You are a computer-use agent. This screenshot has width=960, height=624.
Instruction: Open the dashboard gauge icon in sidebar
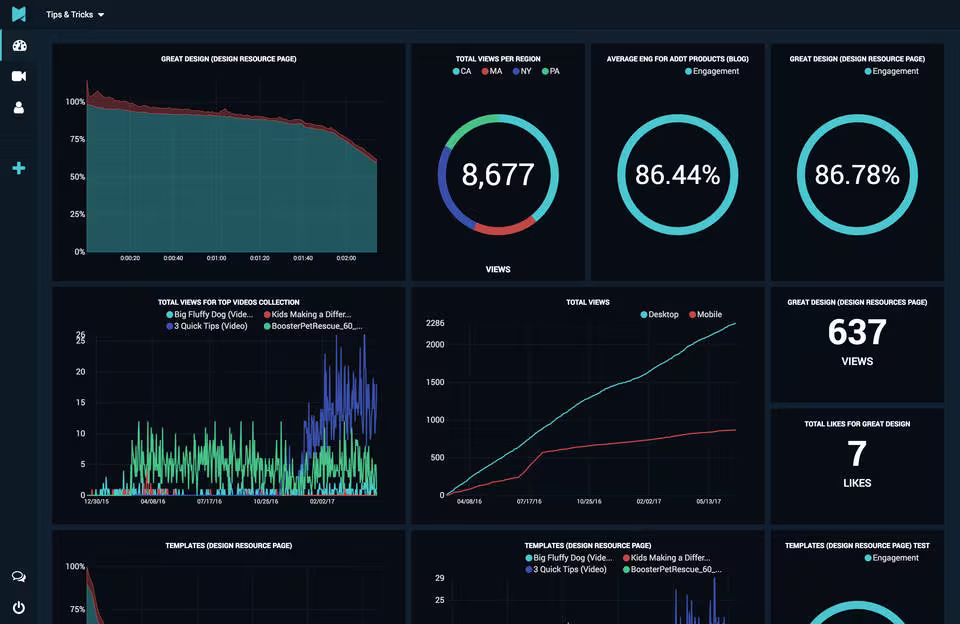tap(20, 46)
